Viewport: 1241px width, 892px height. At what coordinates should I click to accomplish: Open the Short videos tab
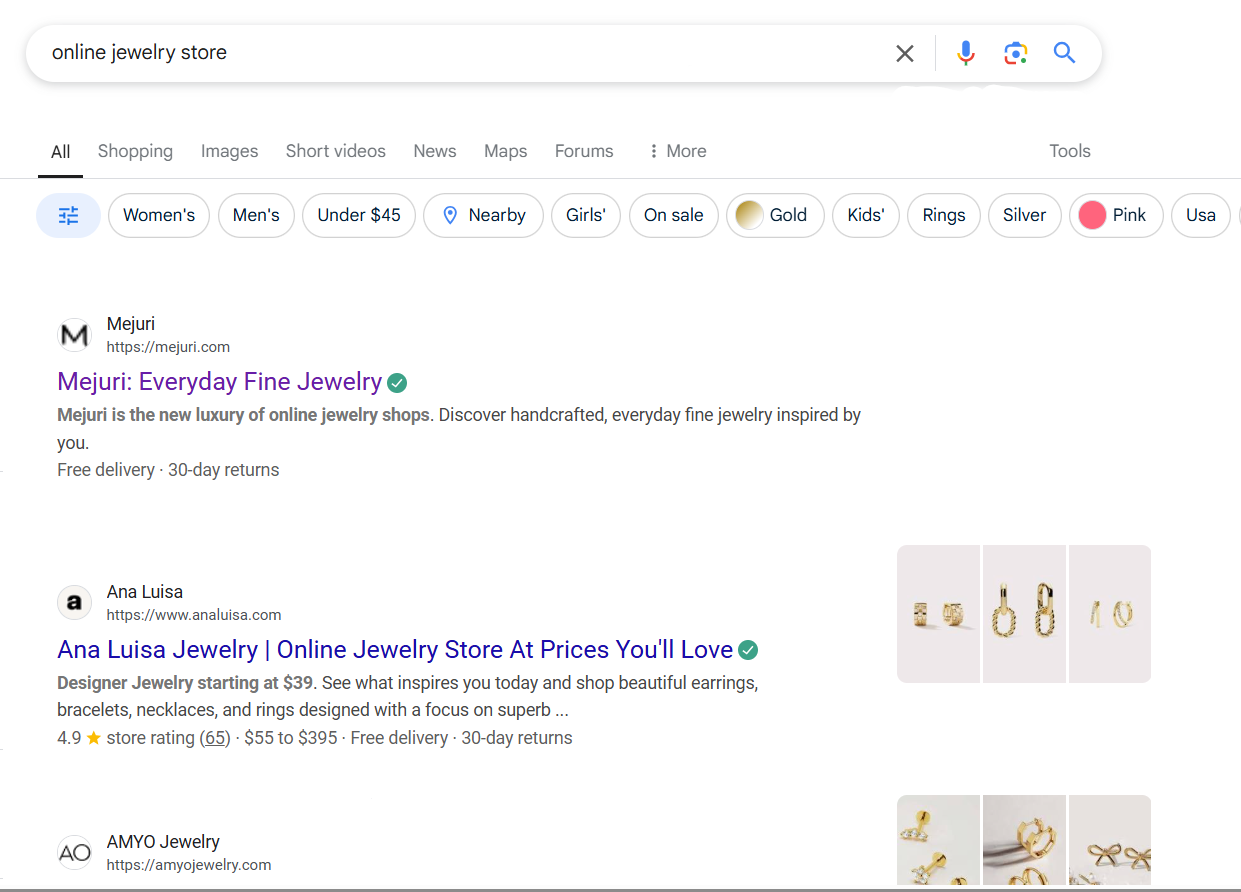click(336, 151)
